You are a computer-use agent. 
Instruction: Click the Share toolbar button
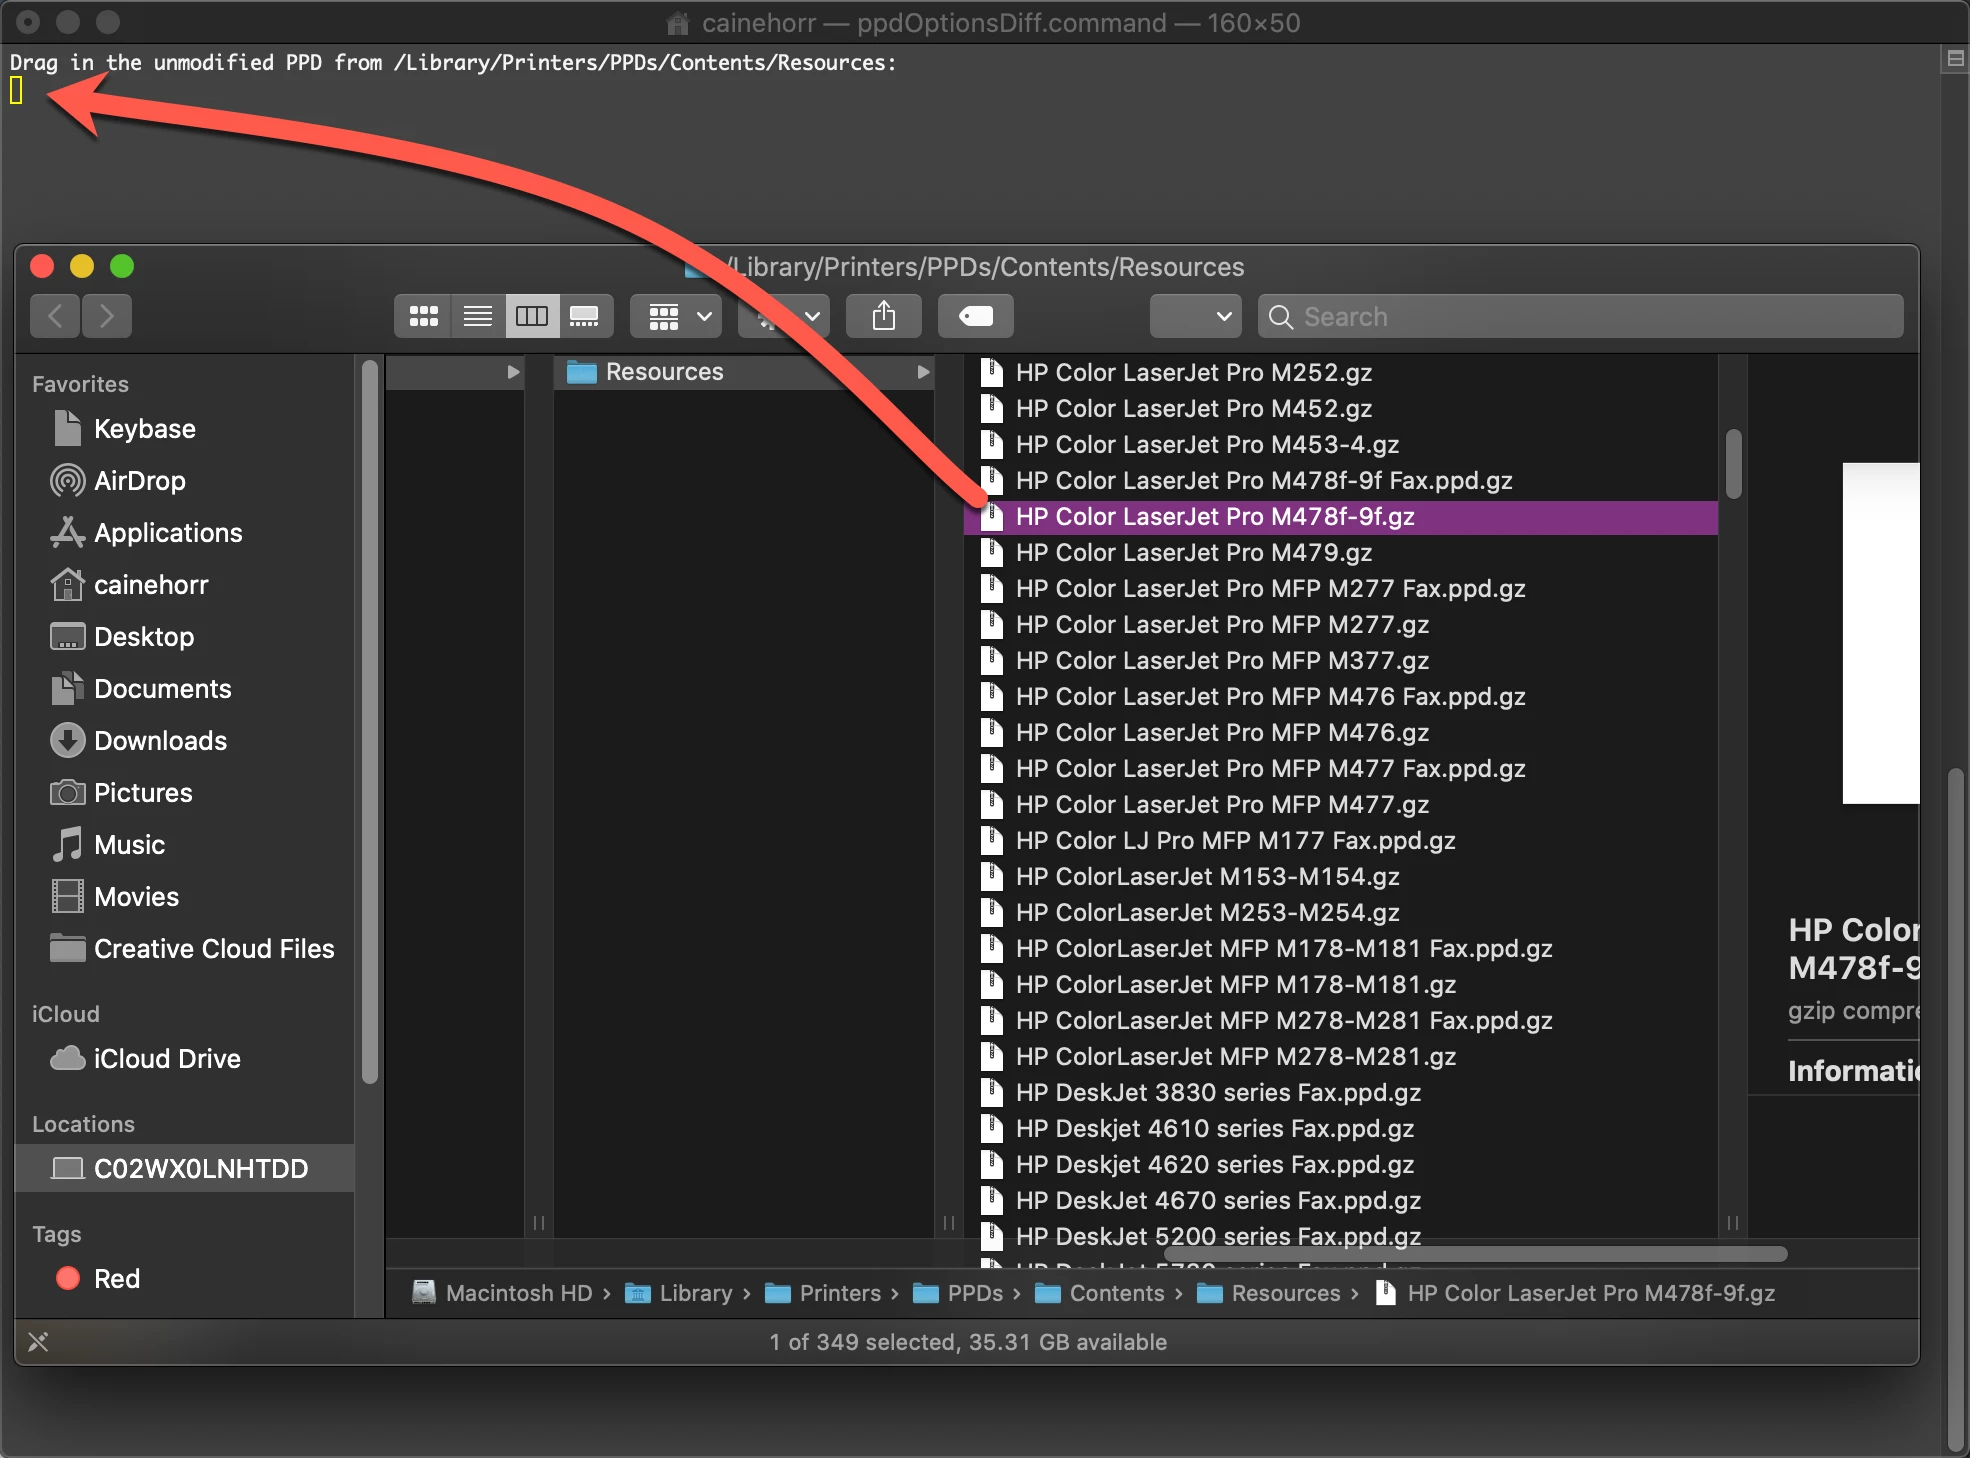click(884, 316)
